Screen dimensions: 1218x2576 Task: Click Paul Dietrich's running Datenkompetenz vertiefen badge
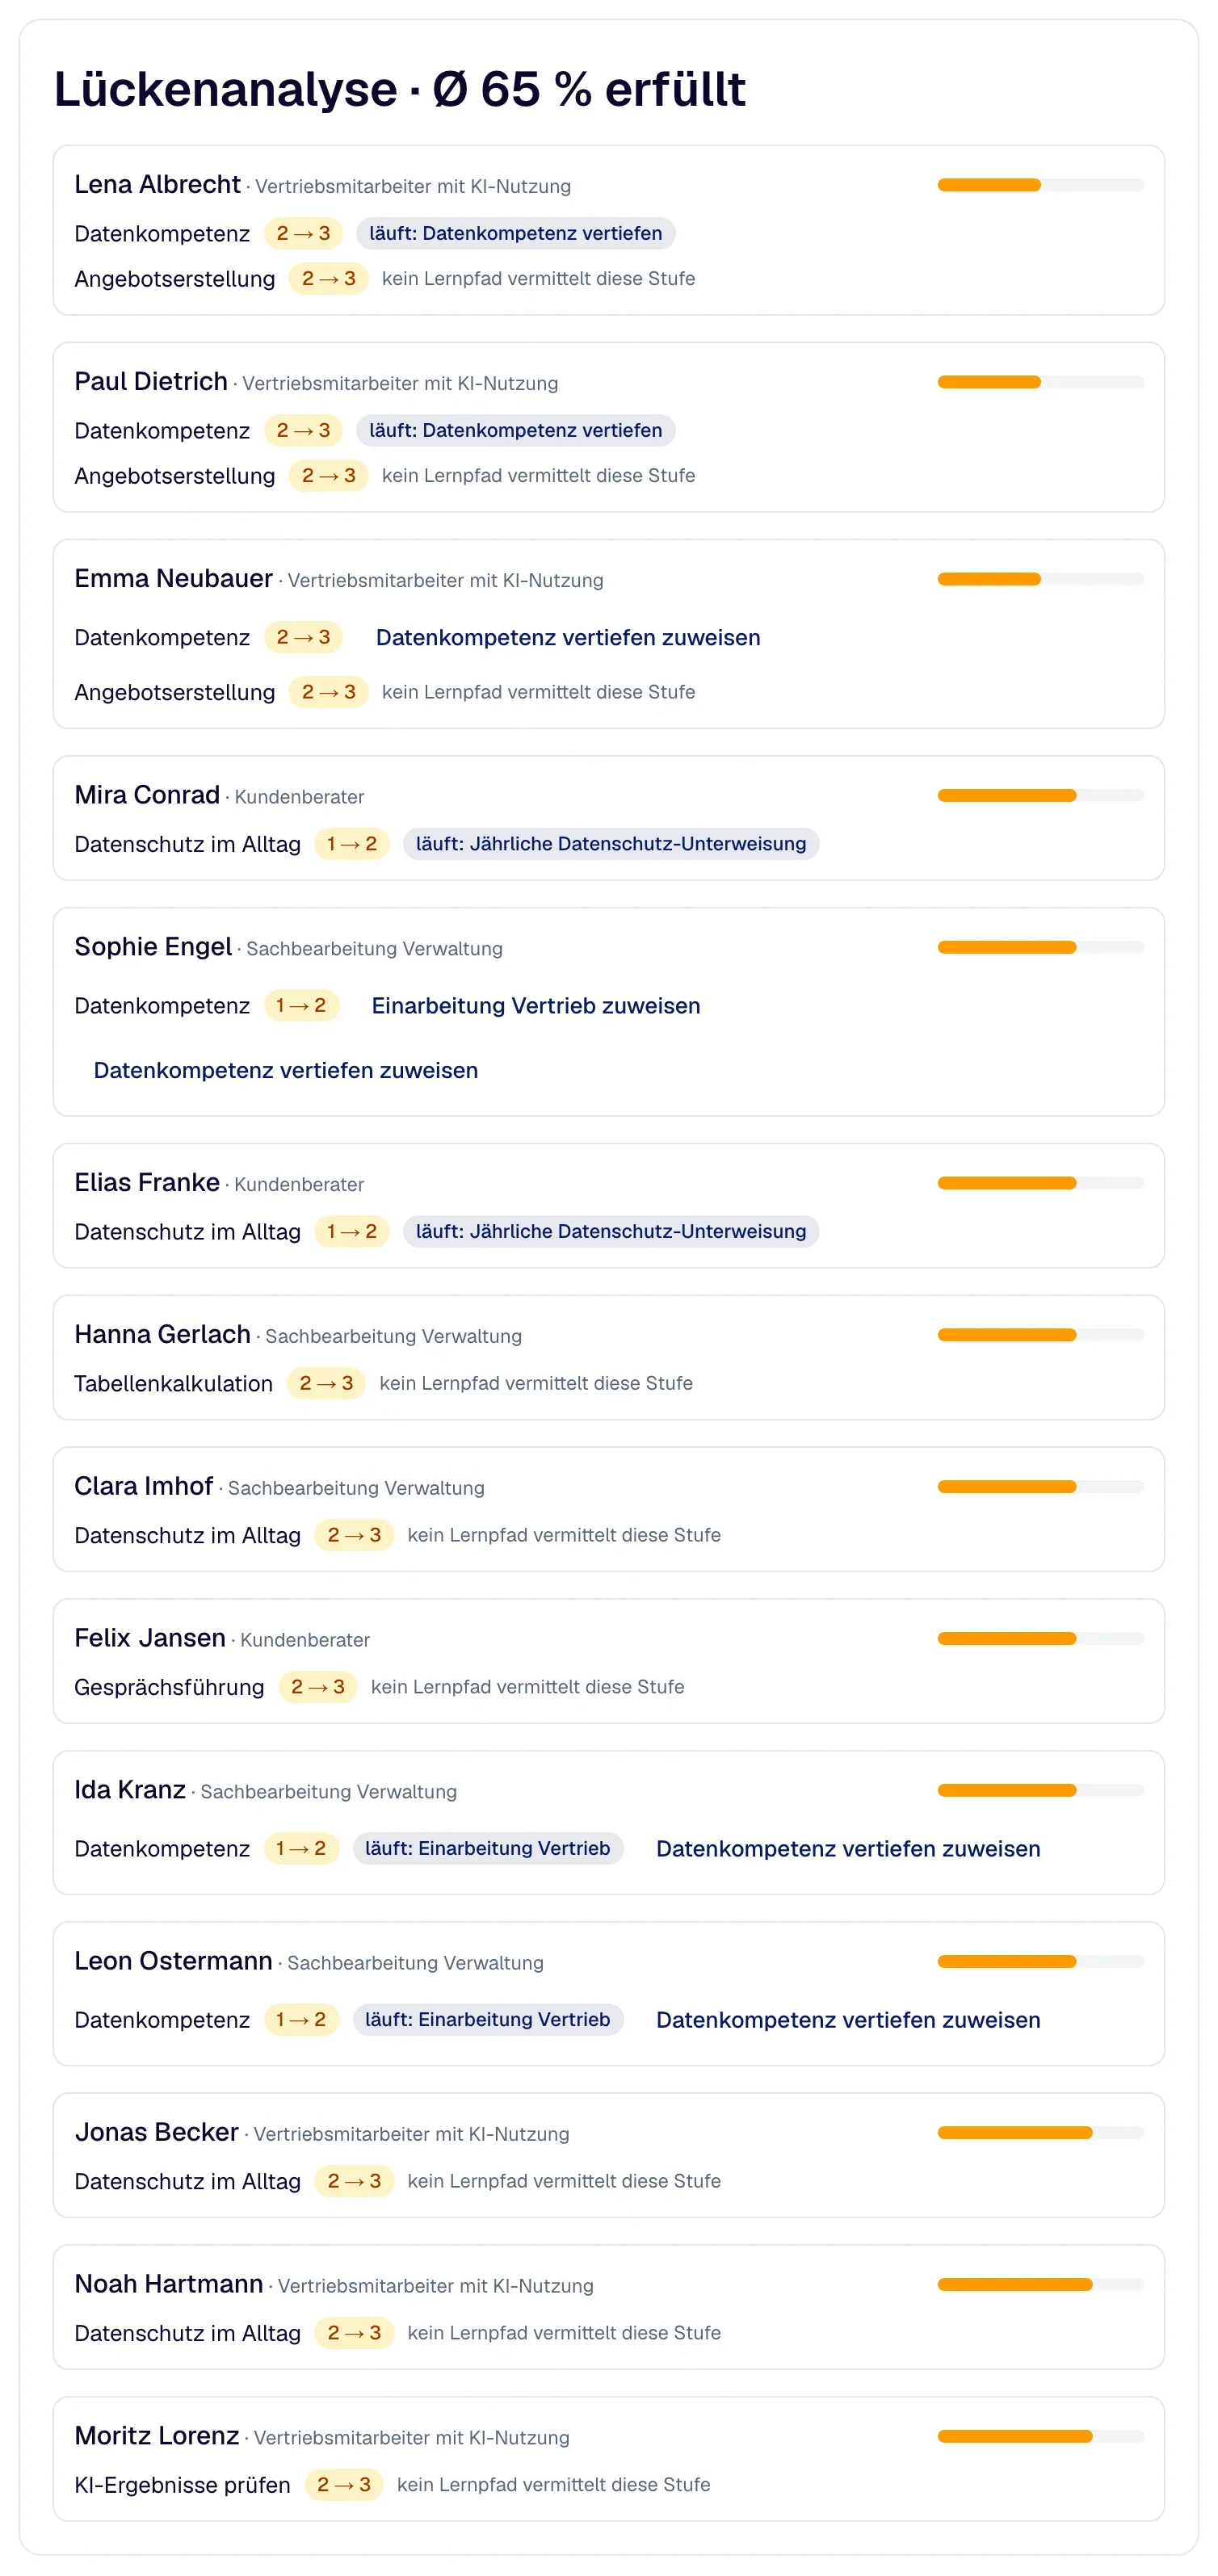[516, 430]
